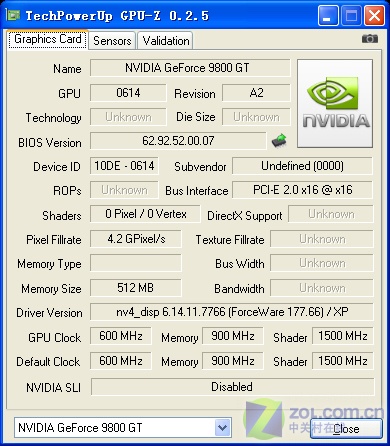Select the Device ID 10DE - 0614 field

tap(124, 166)
